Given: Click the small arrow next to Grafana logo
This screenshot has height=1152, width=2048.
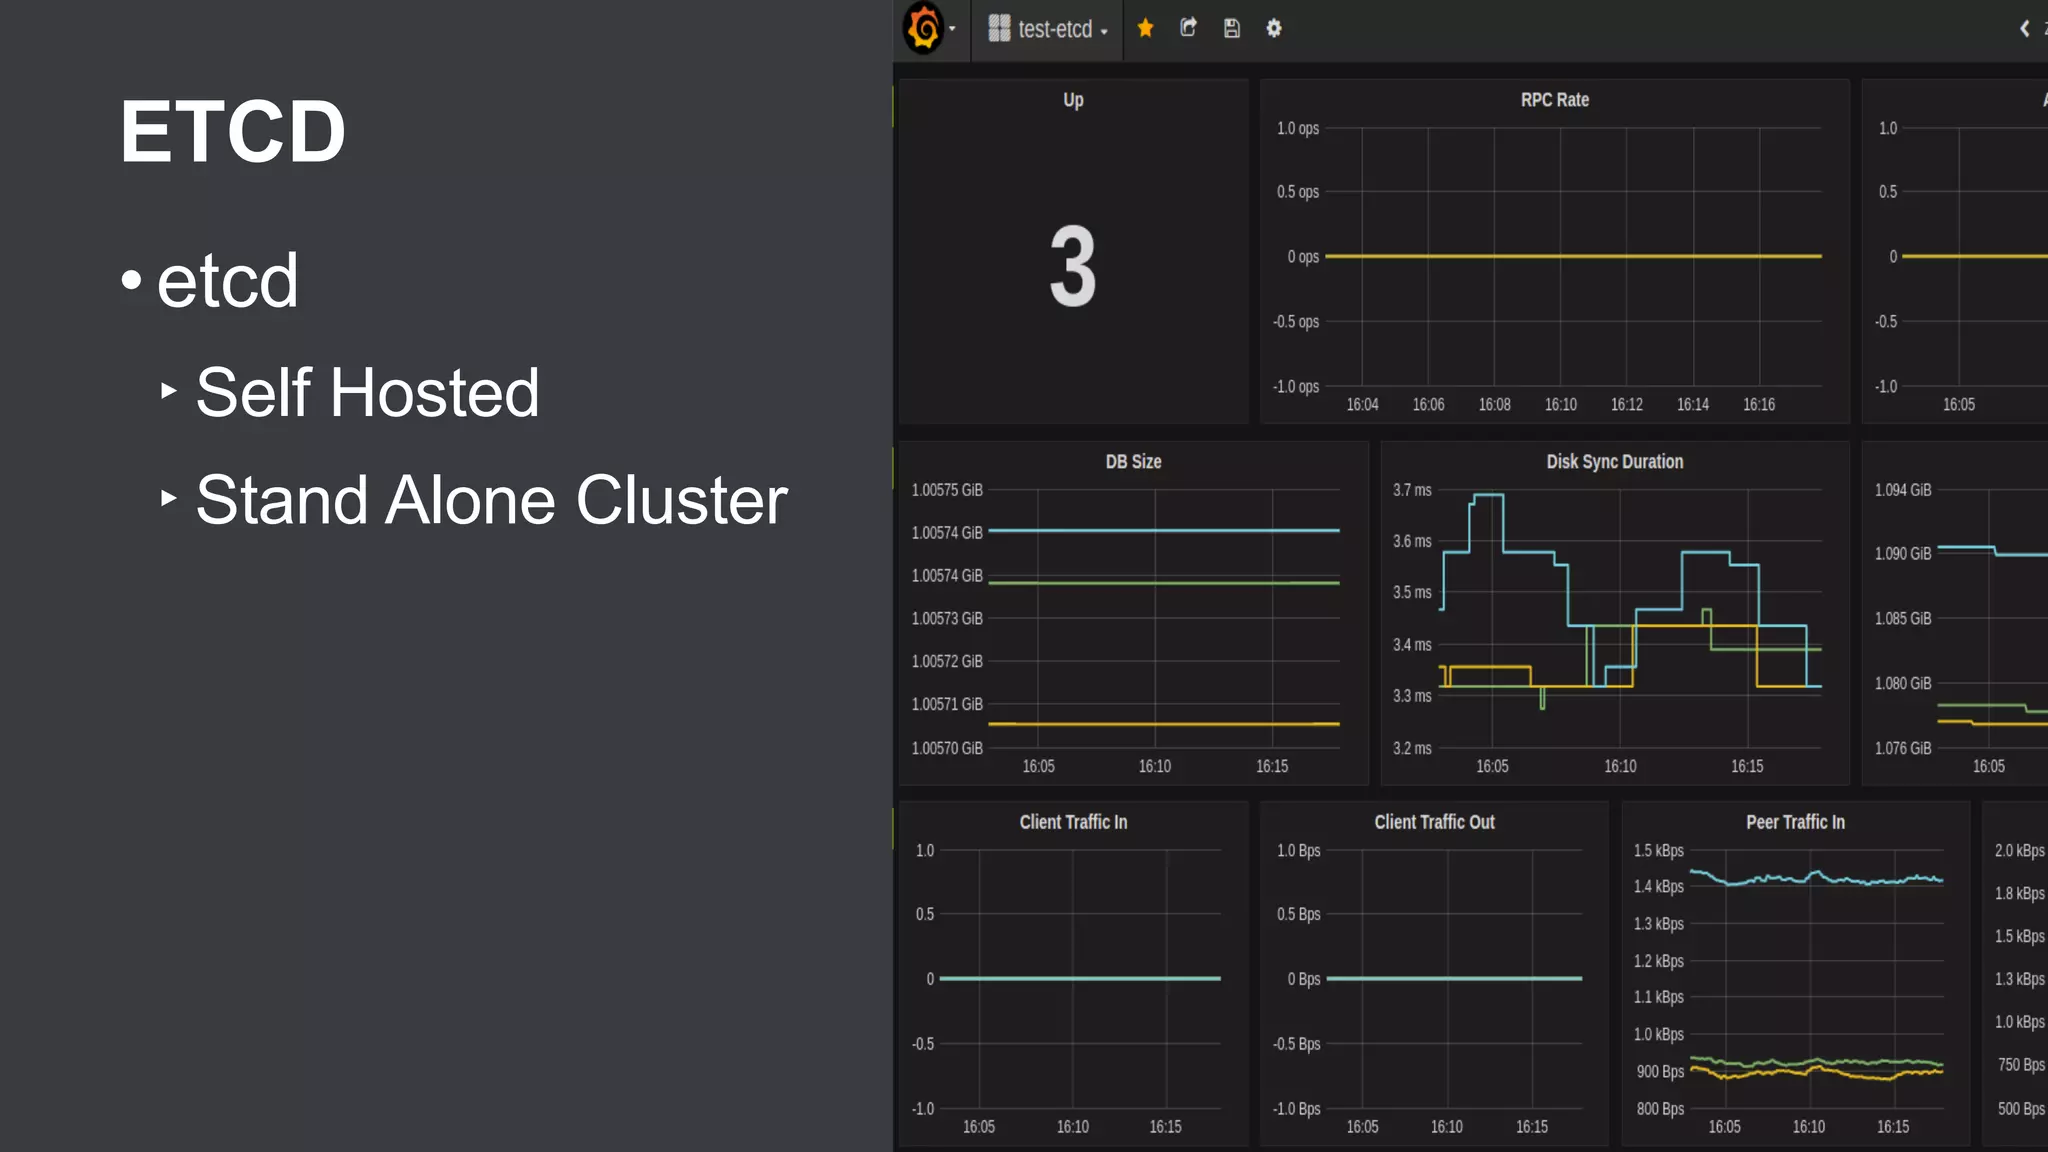Looking at the screenshot, I should 952,29.
